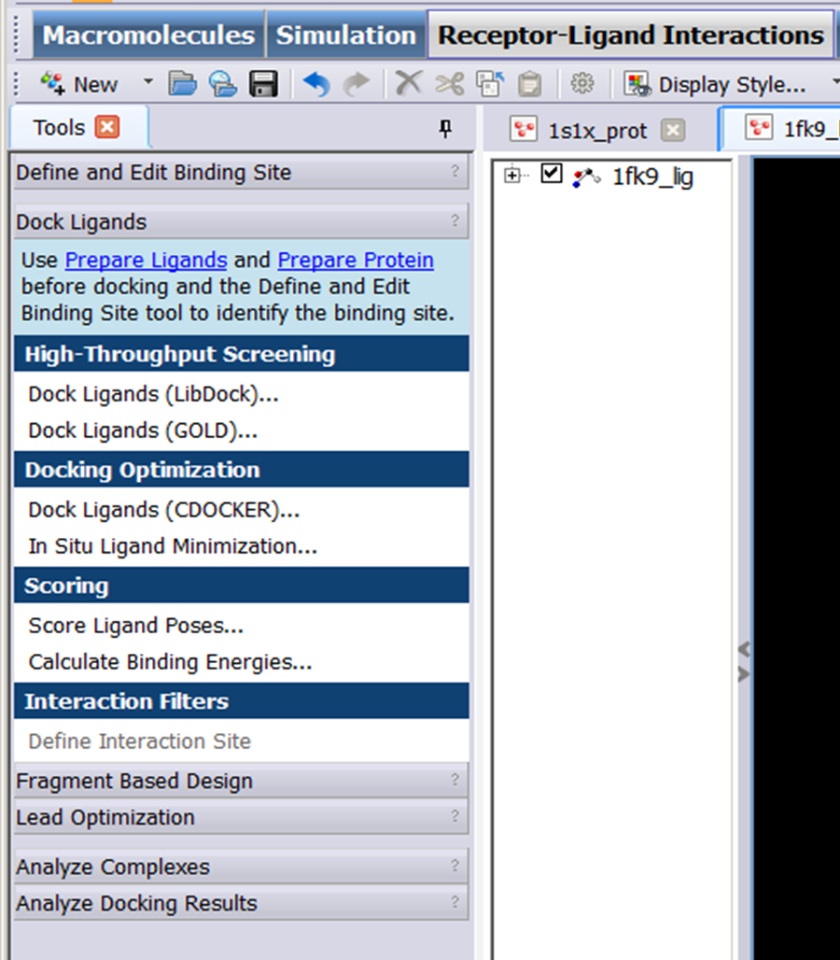Close the 1s1x_prot tab
The width and height of the screenshot is (840, 960).
click(x=673, y=130)
